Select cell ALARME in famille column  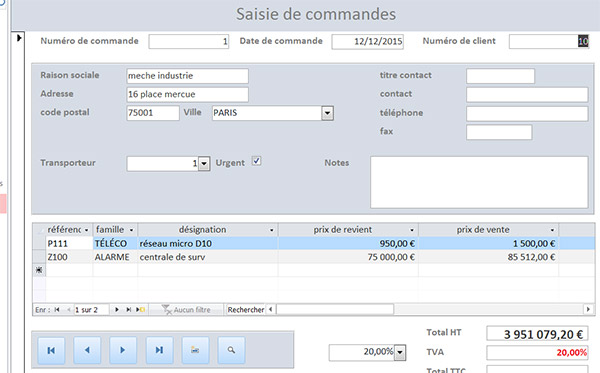[115, 257]
